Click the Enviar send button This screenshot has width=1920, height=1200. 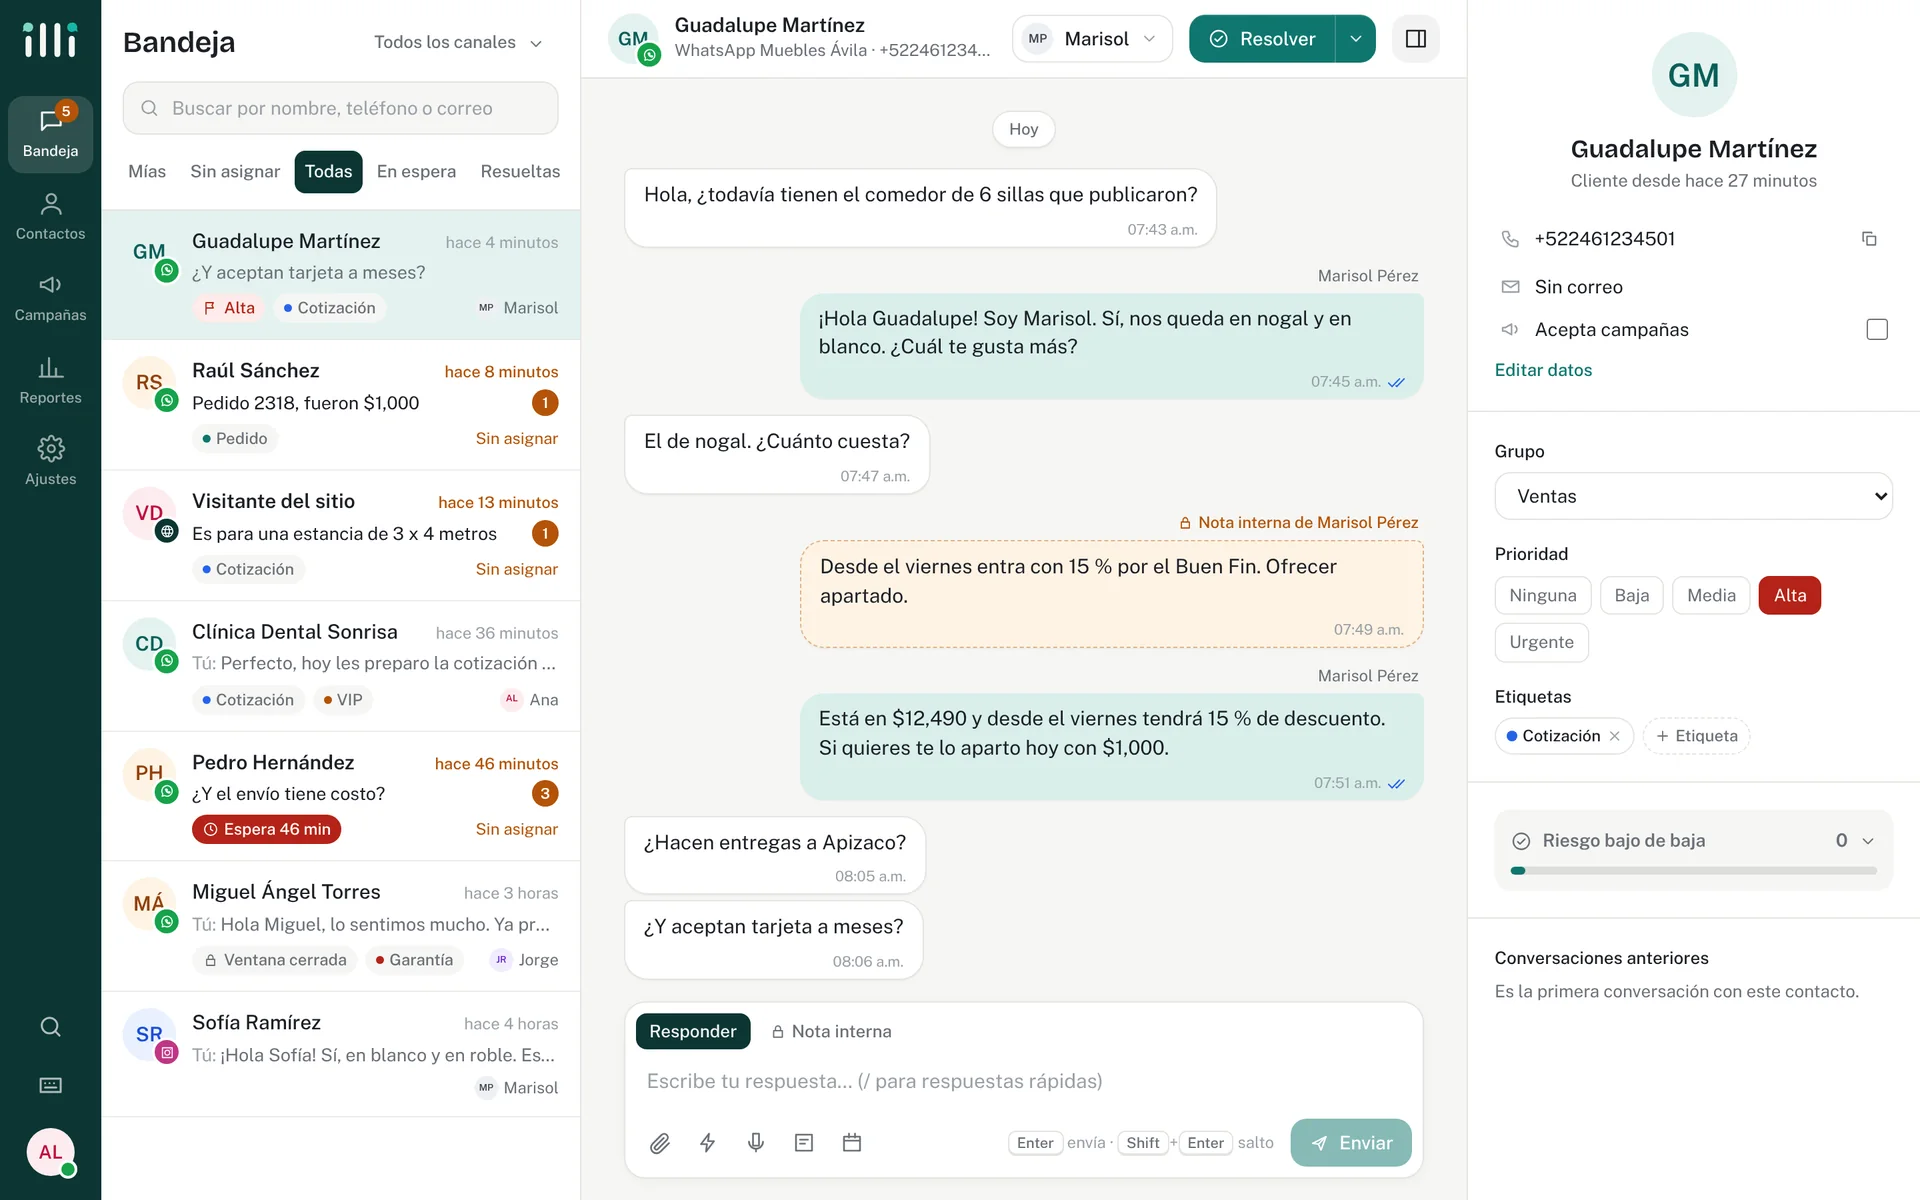[x=1350, y=1143]
